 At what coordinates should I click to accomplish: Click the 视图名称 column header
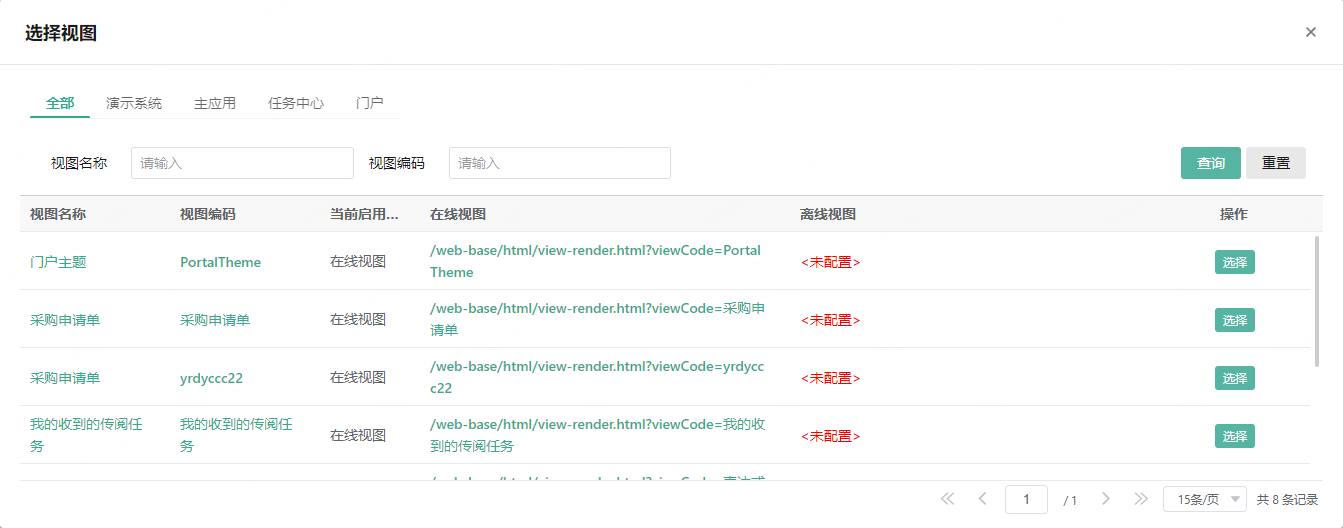[x=58, y=214]
